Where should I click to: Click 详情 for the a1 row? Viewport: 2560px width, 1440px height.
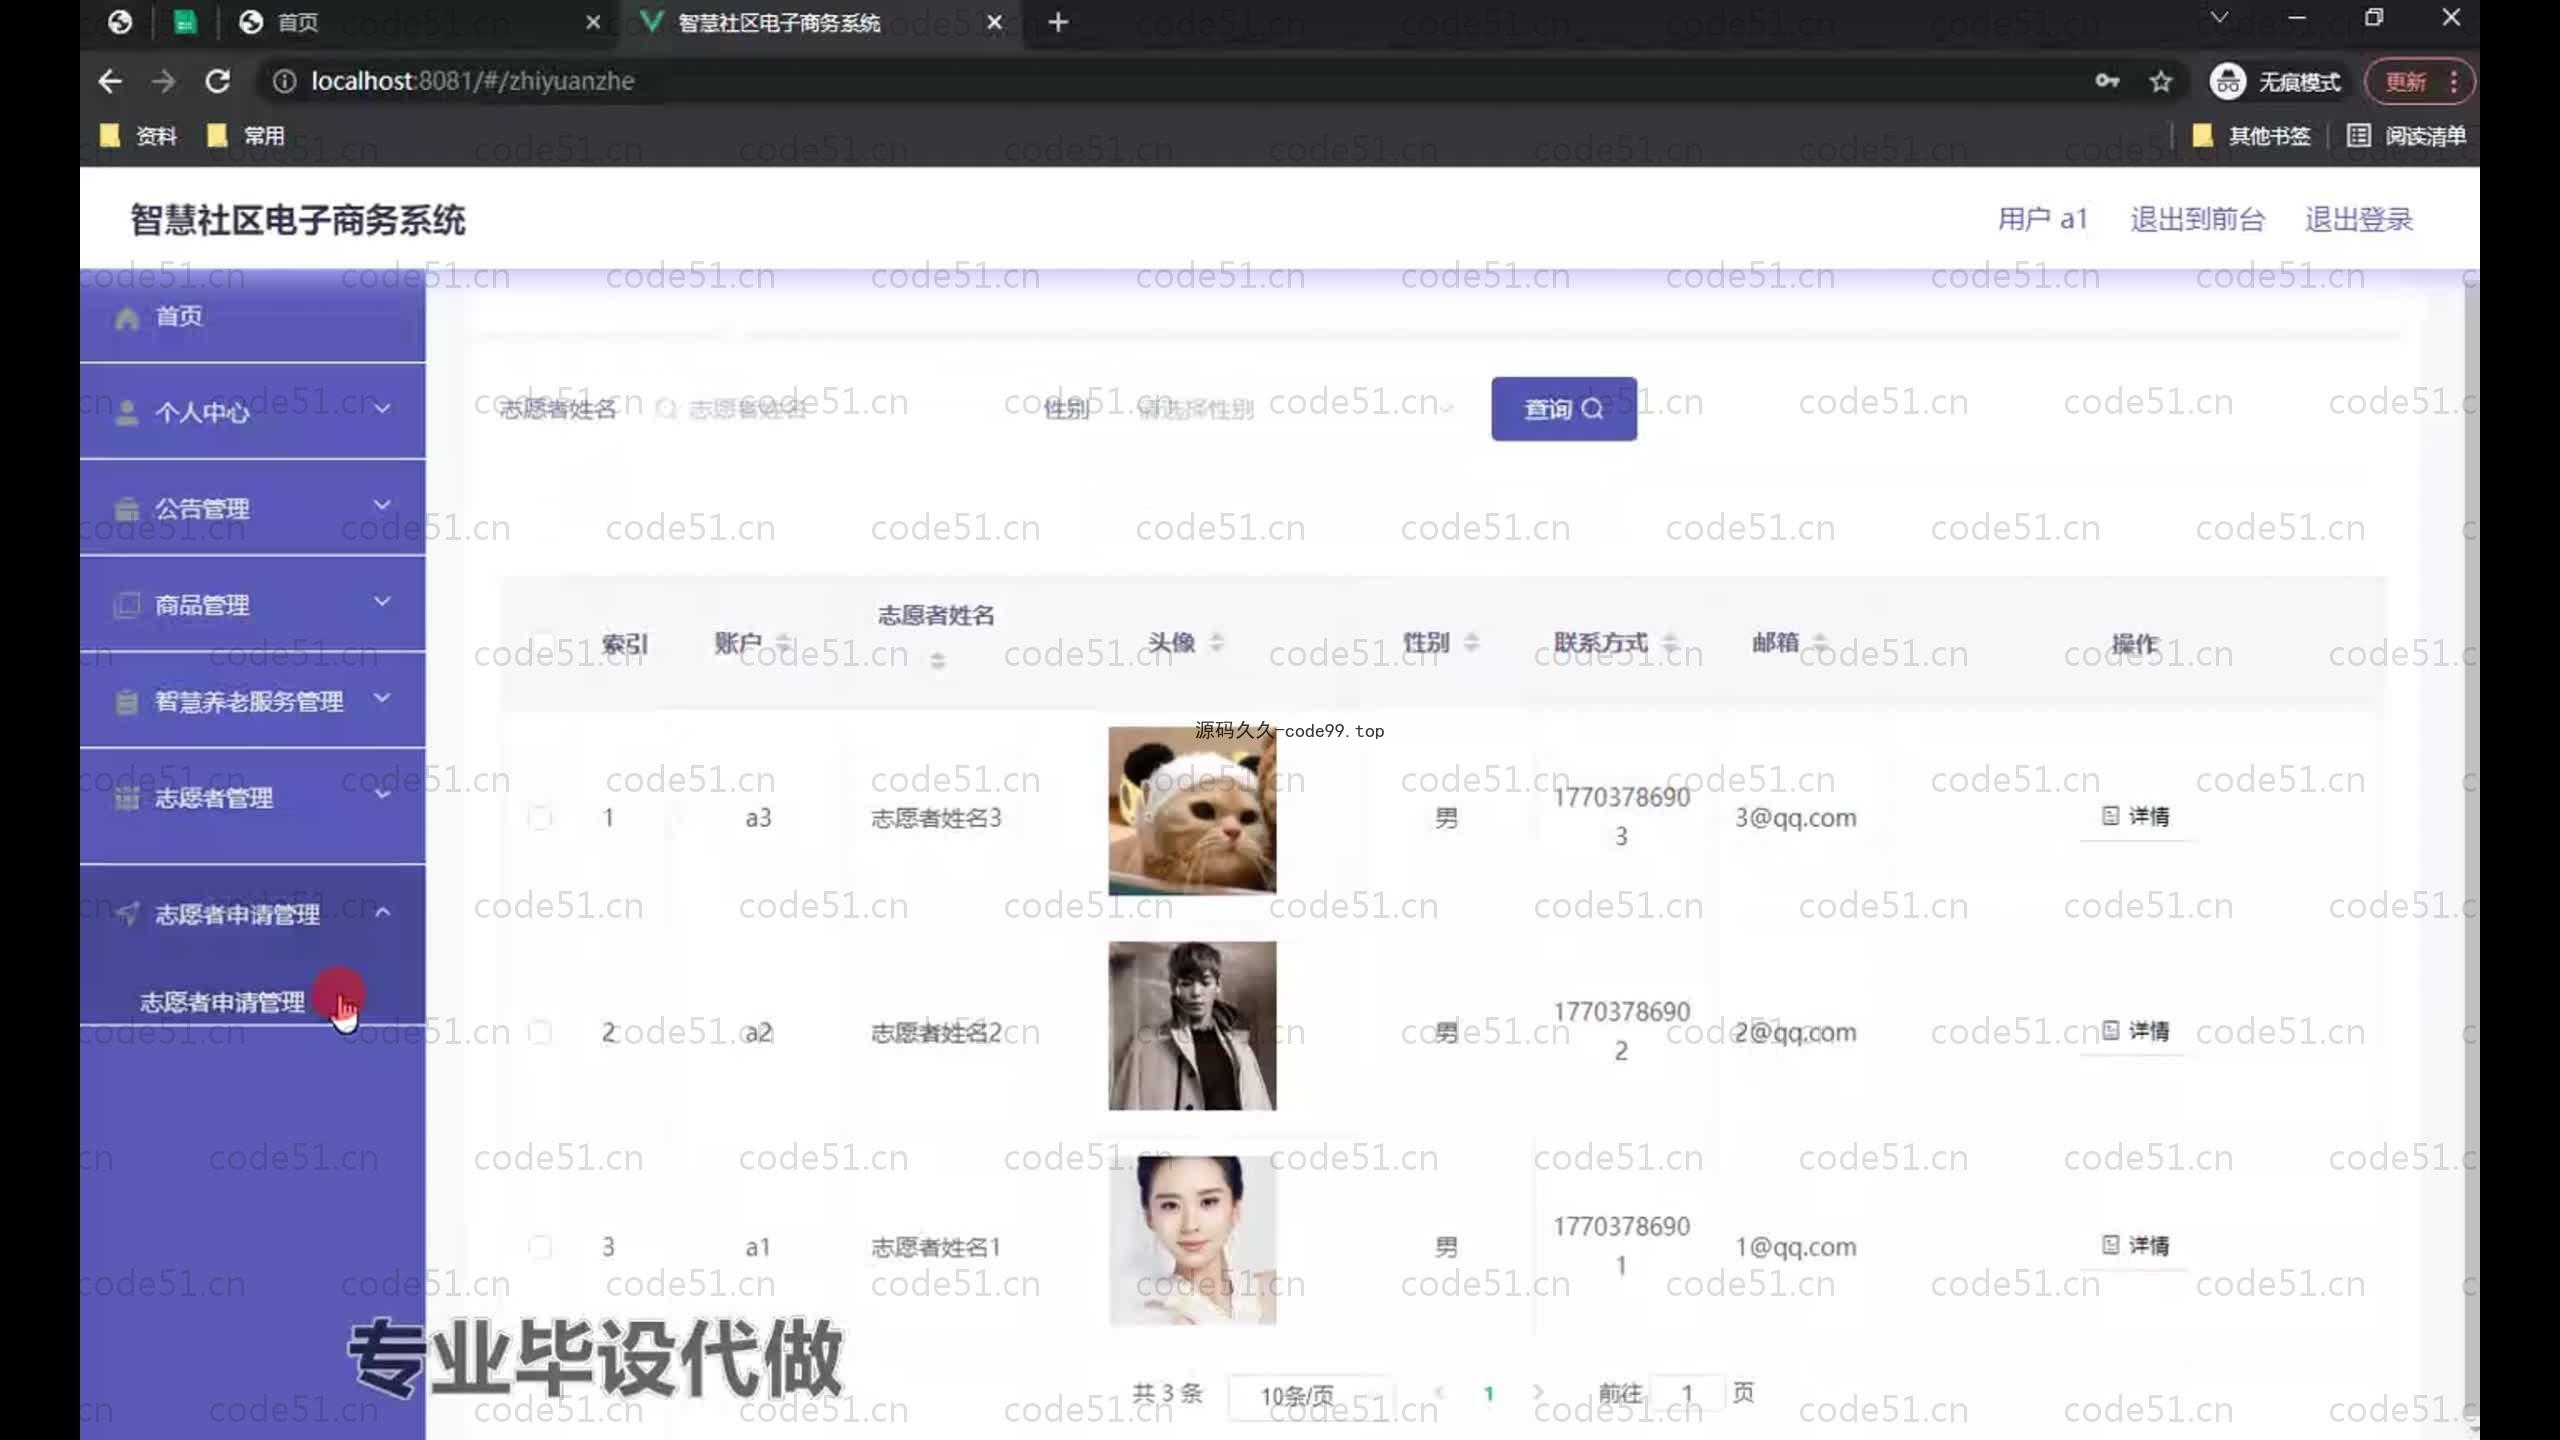pos(2136,1245)
